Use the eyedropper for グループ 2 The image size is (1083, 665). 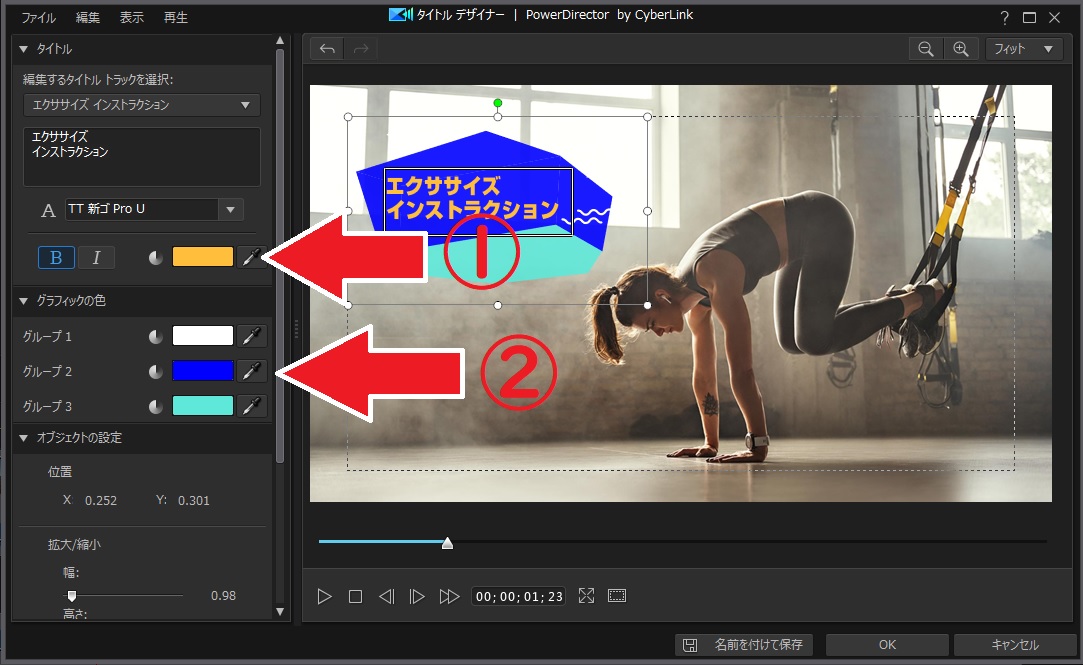(x=251, y=371)
